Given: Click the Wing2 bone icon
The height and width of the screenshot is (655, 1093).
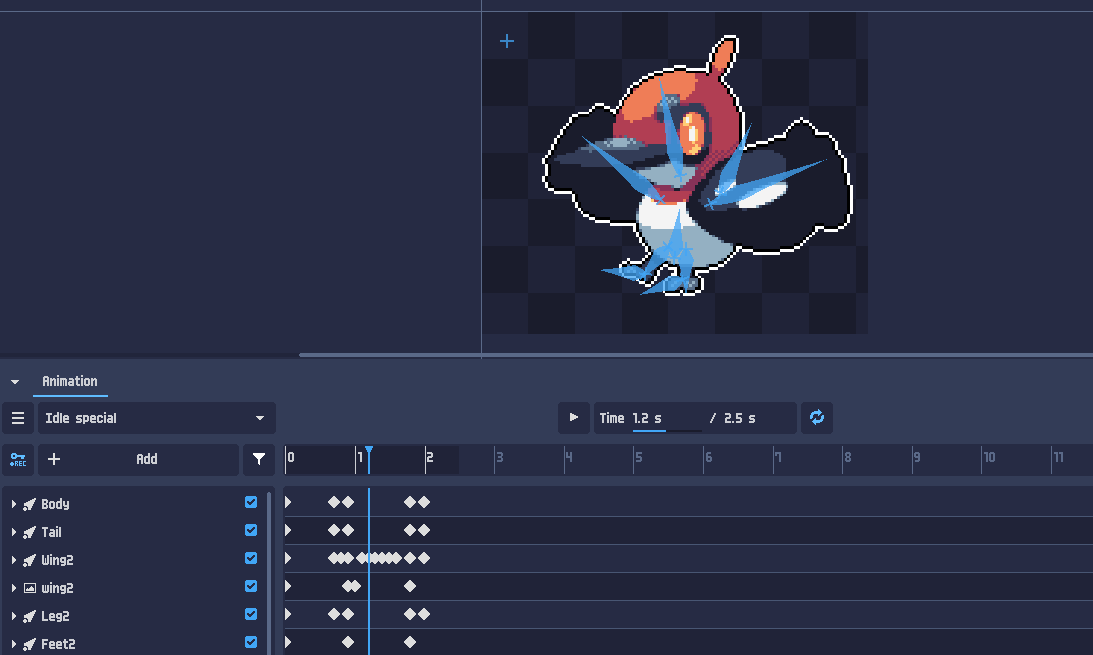Looking at the screenshot, I should (29, 560).
